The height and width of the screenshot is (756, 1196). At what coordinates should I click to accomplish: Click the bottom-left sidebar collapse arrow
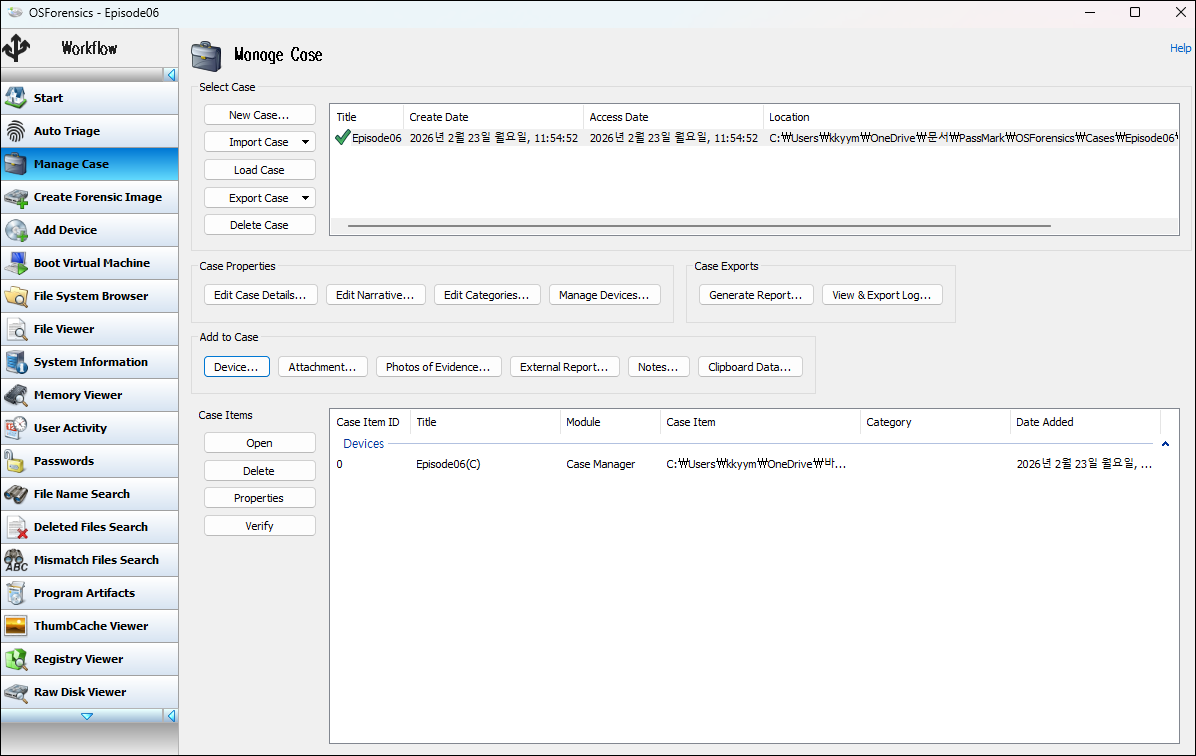click(x=172, y=716)
